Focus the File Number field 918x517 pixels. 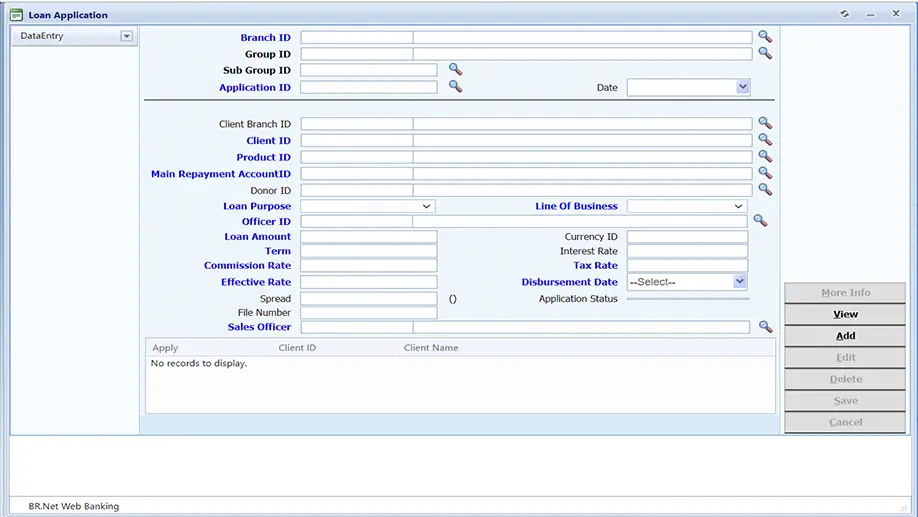[369, 313]
